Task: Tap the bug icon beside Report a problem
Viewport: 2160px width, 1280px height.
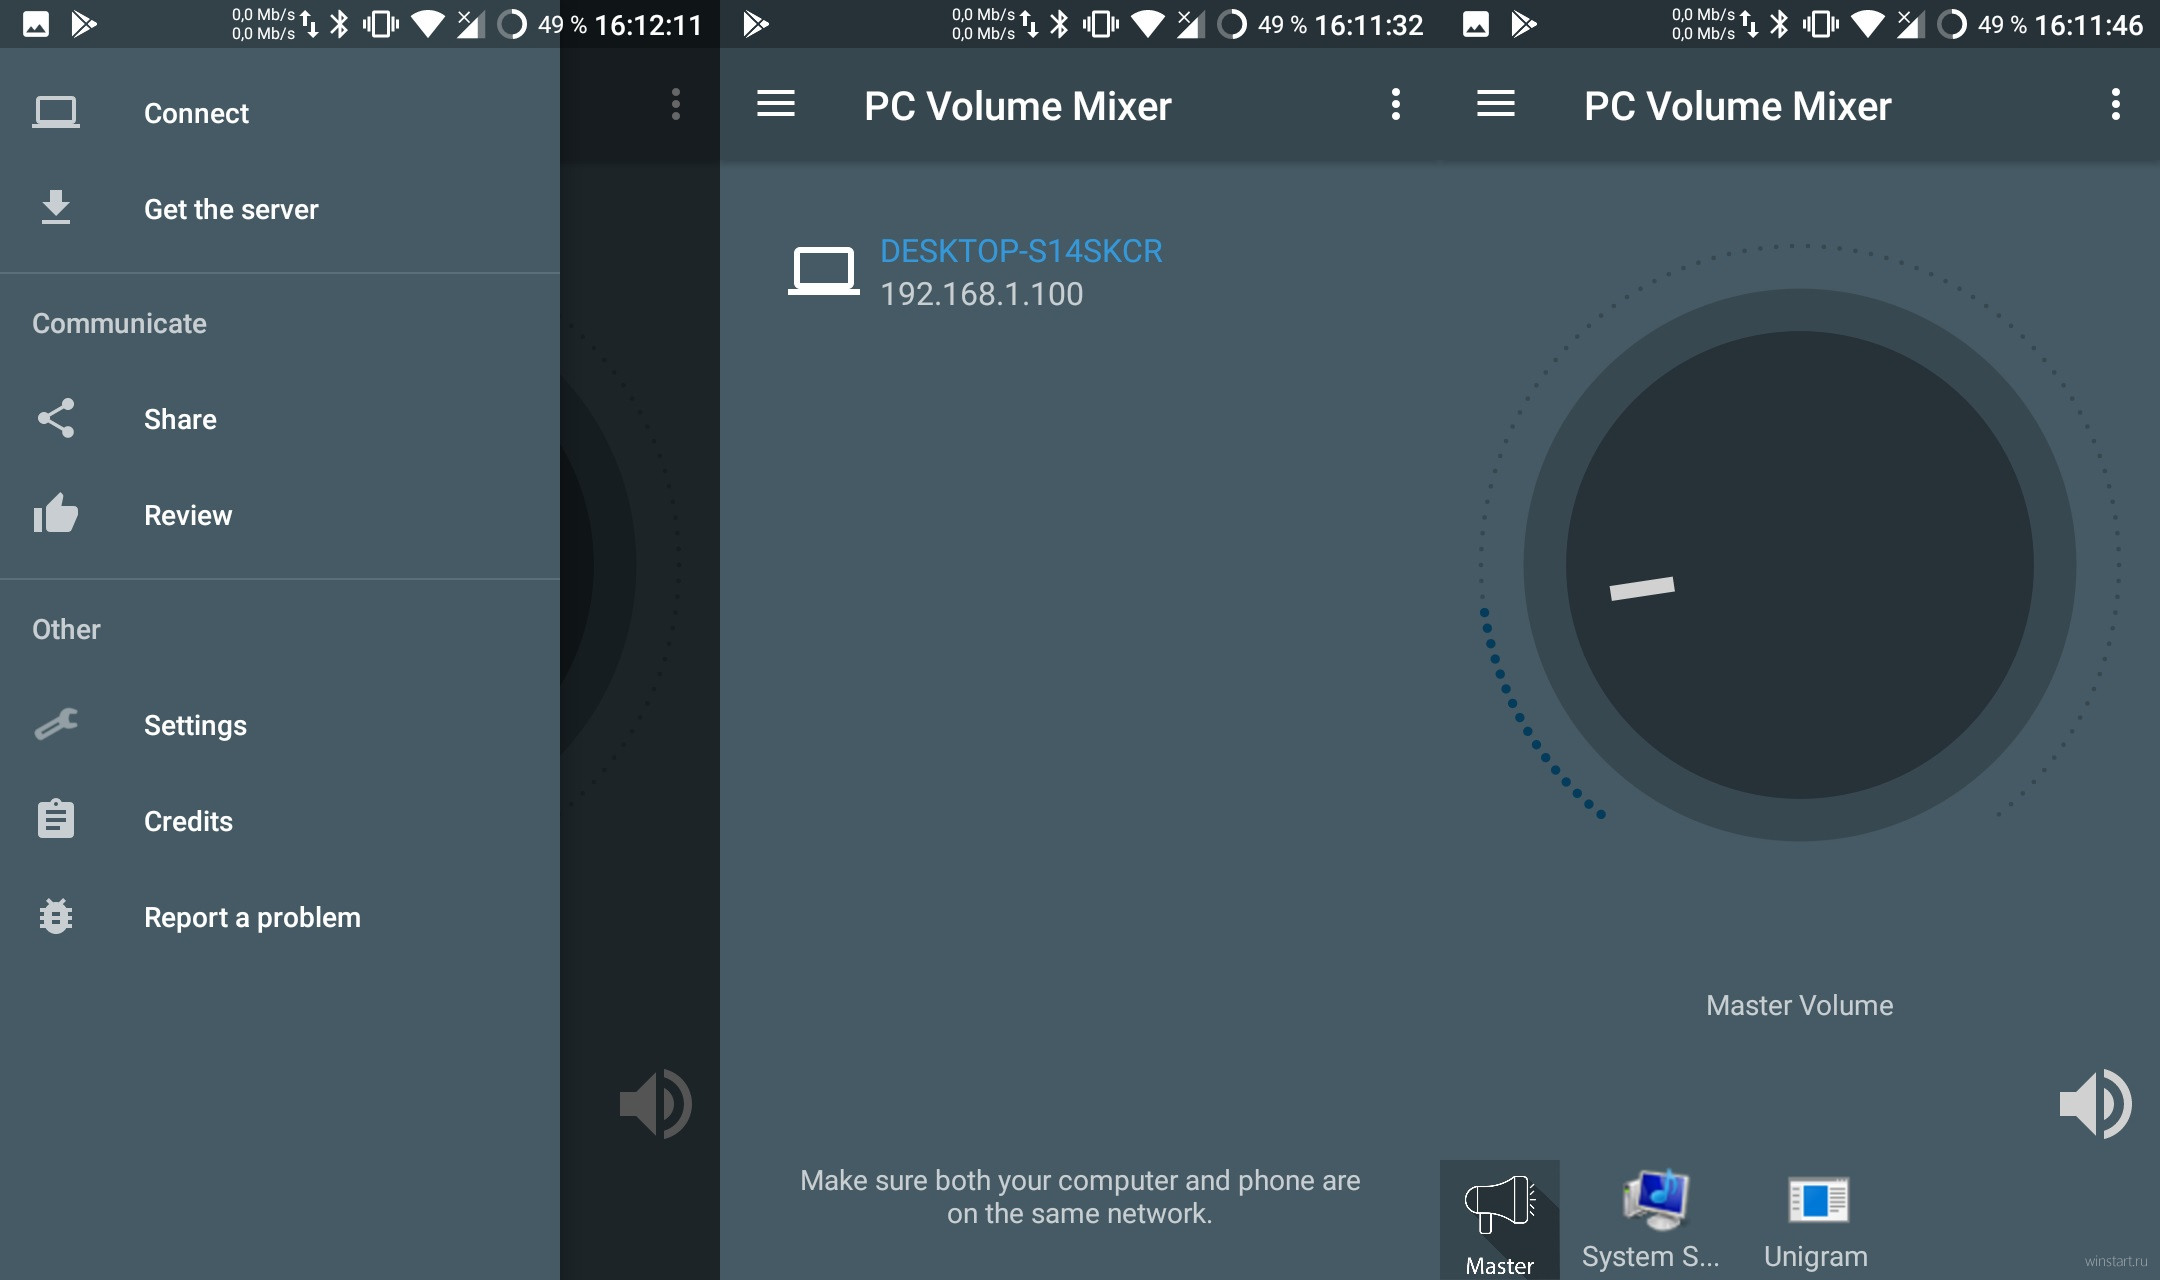Action: (56, 915)
